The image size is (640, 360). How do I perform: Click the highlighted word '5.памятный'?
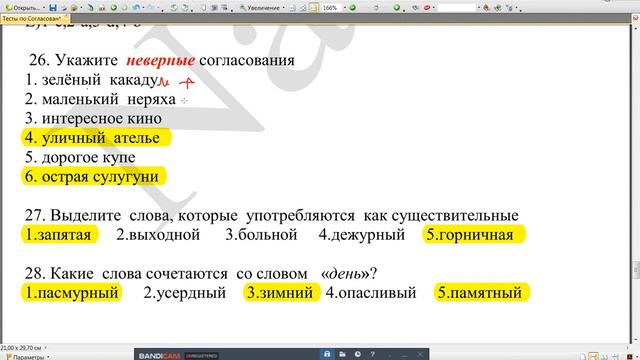(481, 293)
